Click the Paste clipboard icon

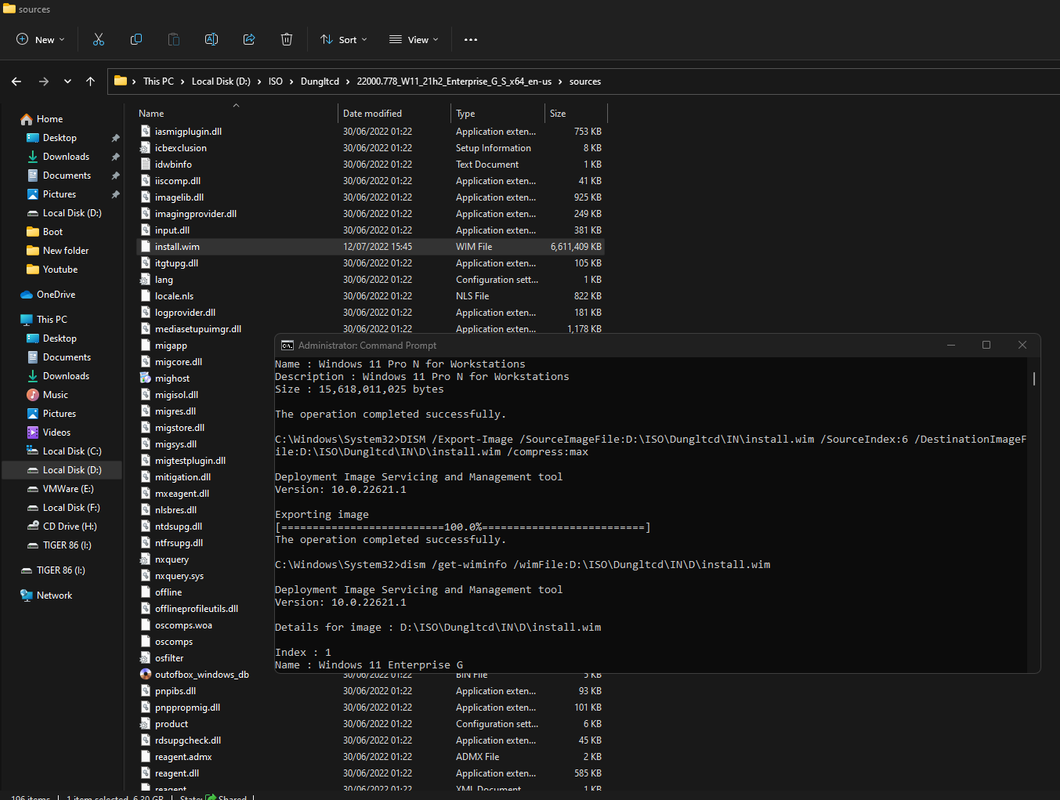pyautogui.click(x=174, y=39)
